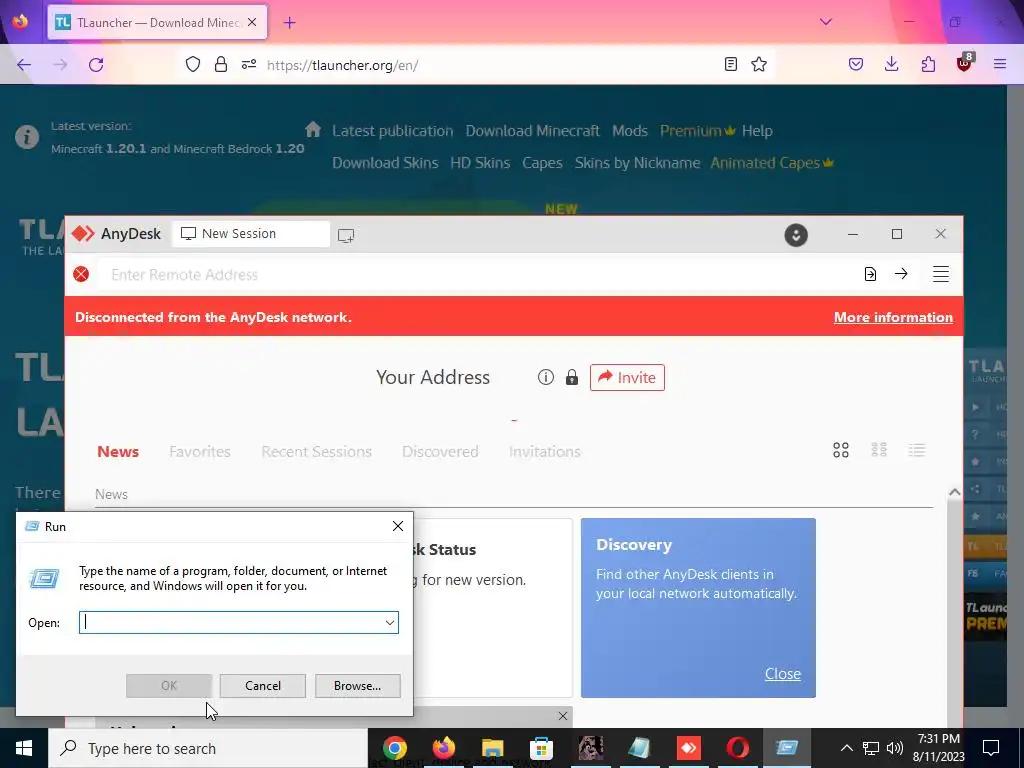Click the Help link on TLauncher

757,131
